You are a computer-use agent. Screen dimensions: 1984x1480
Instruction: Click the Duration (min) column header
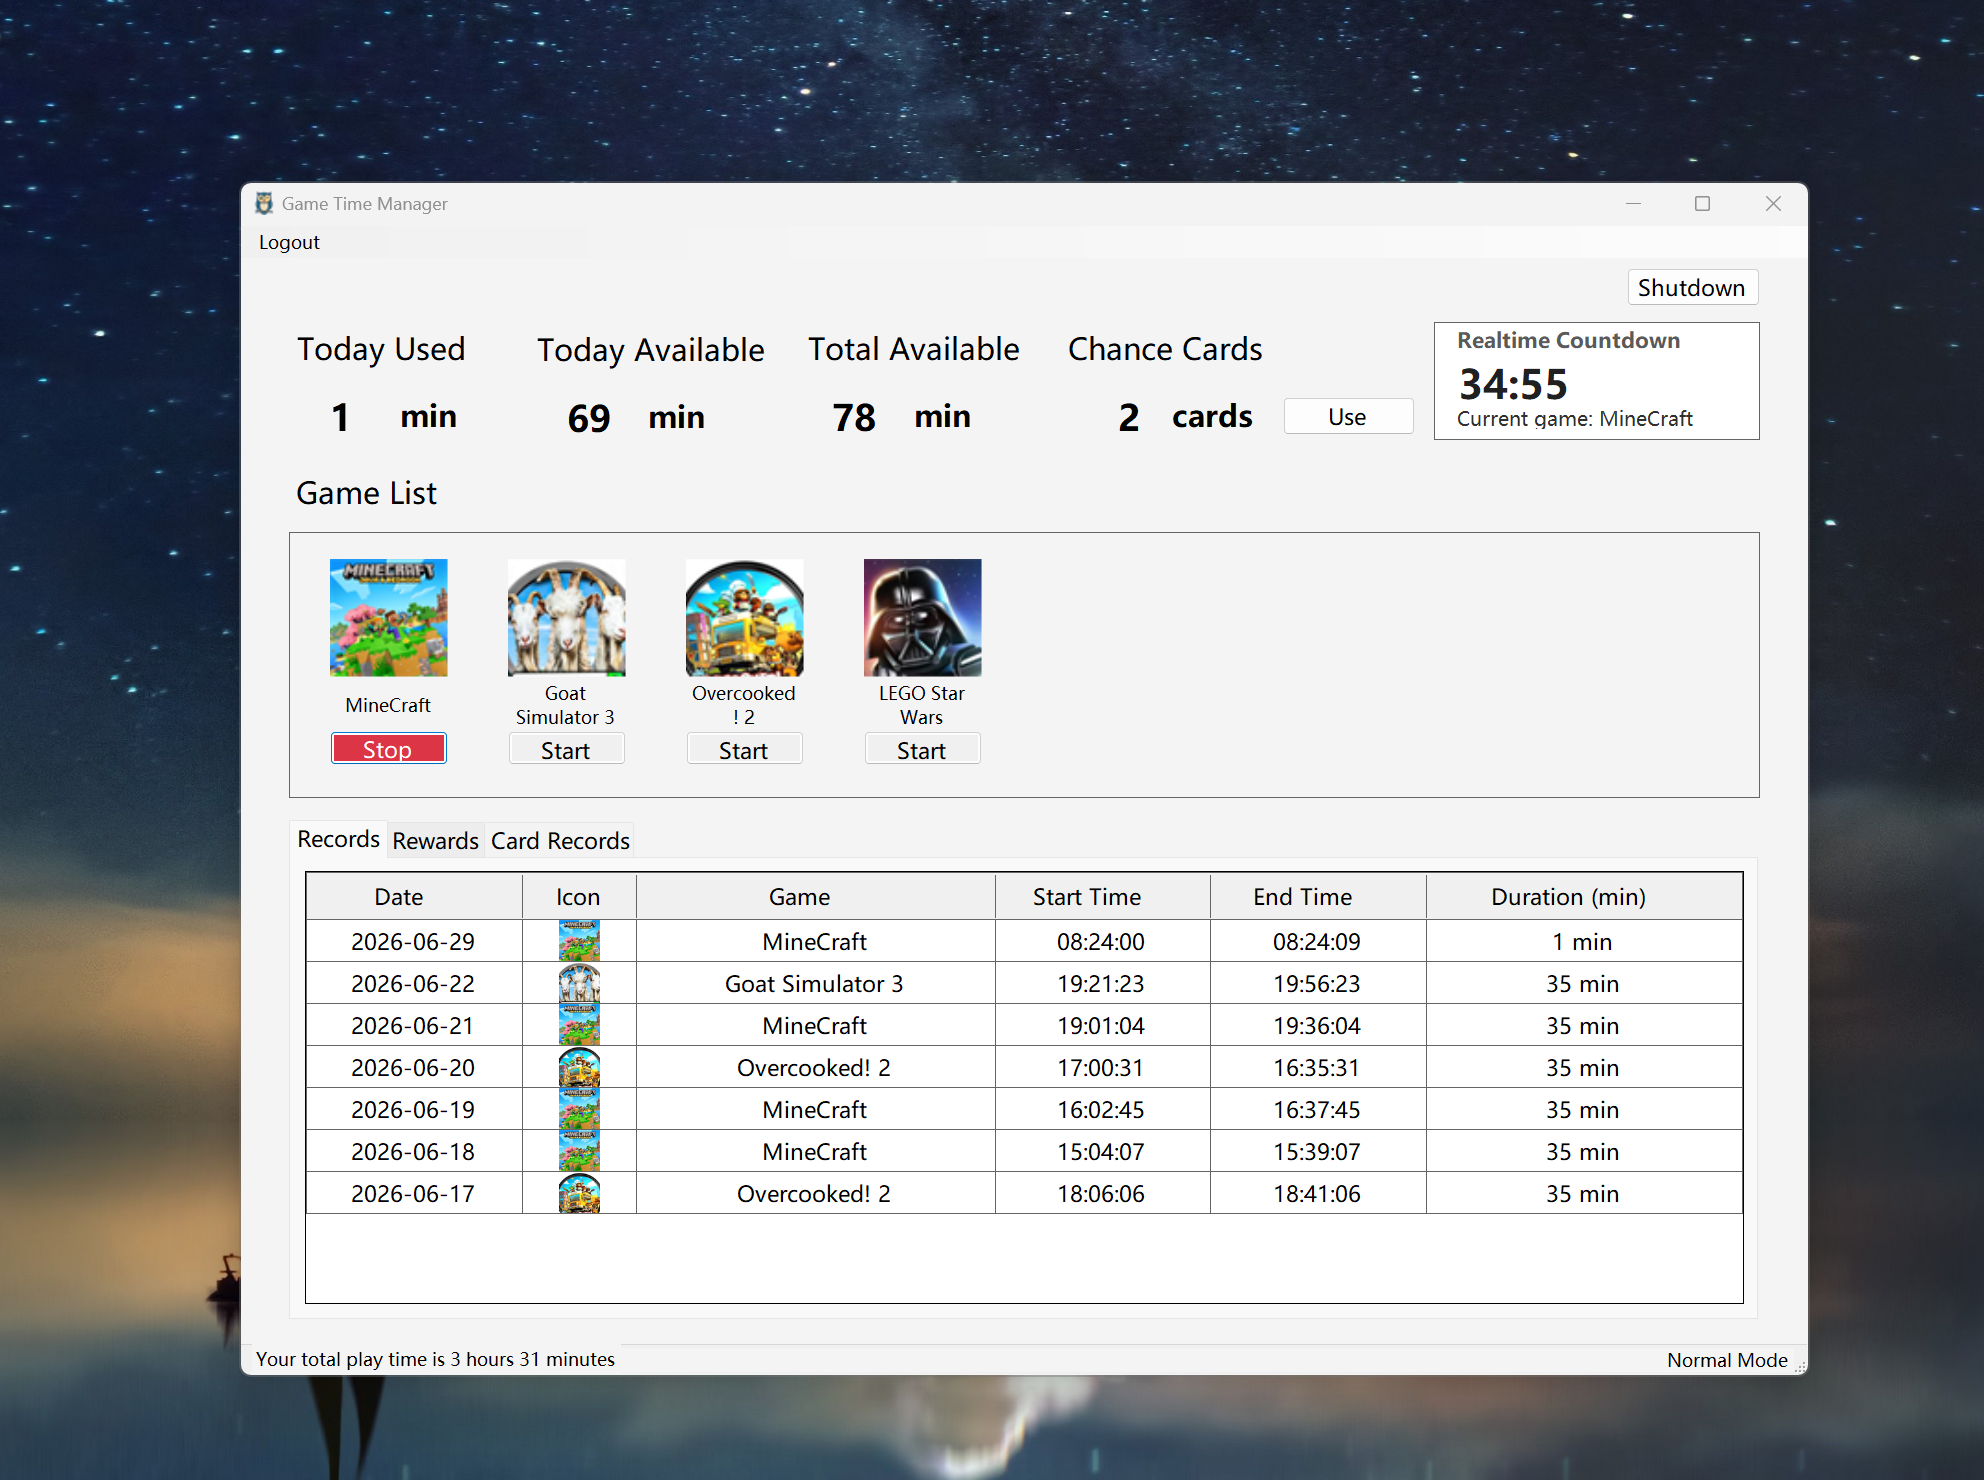[x=1584, y=897]
